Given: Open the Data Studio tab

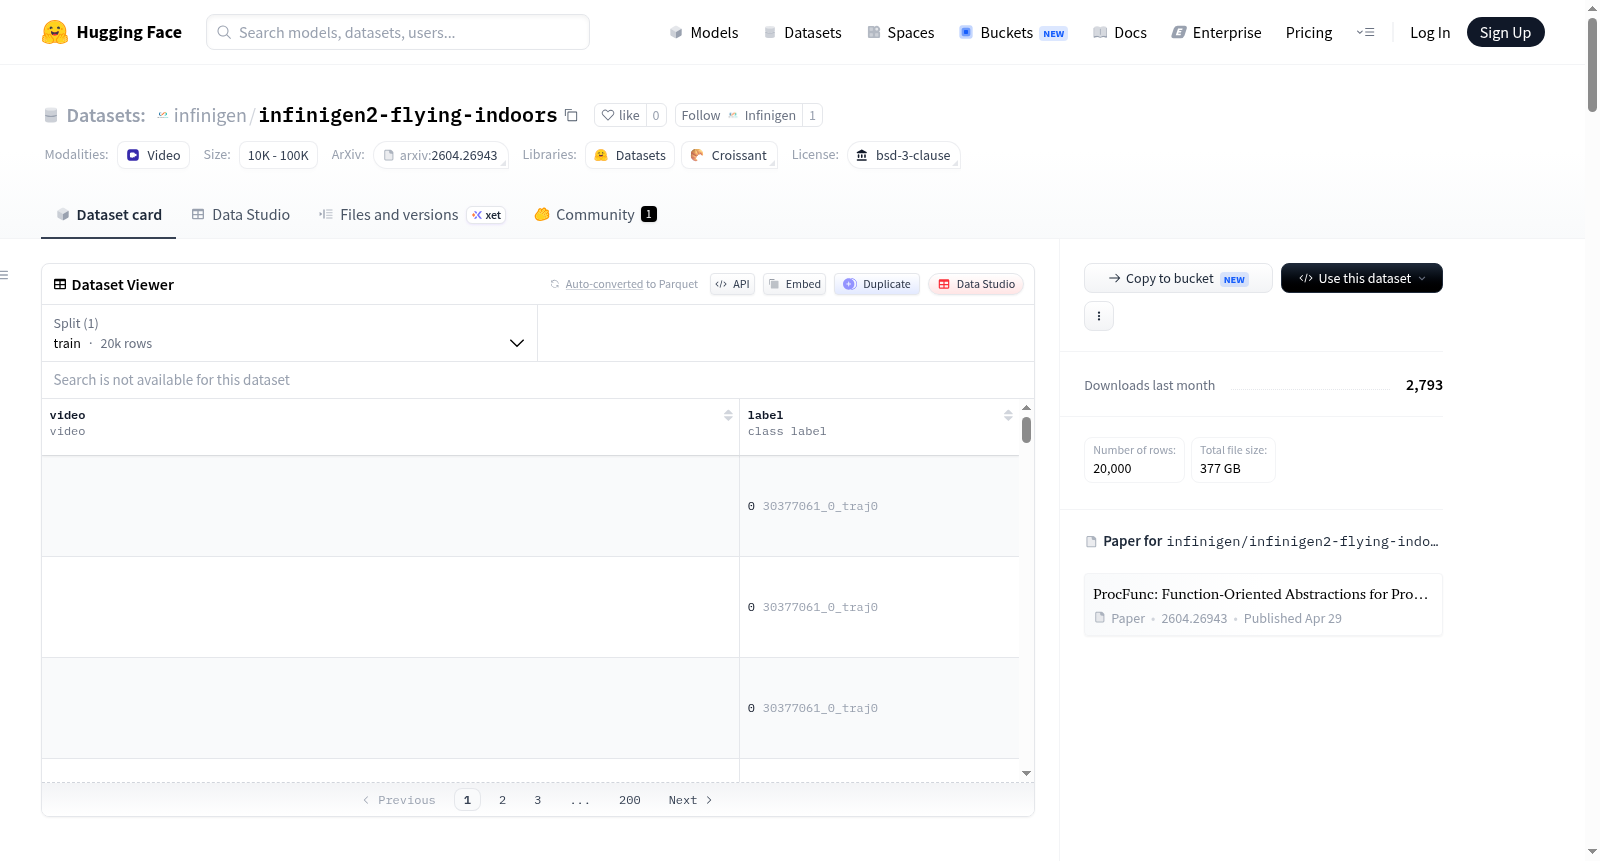Looking at the screenshot, I should pos(241,214).
